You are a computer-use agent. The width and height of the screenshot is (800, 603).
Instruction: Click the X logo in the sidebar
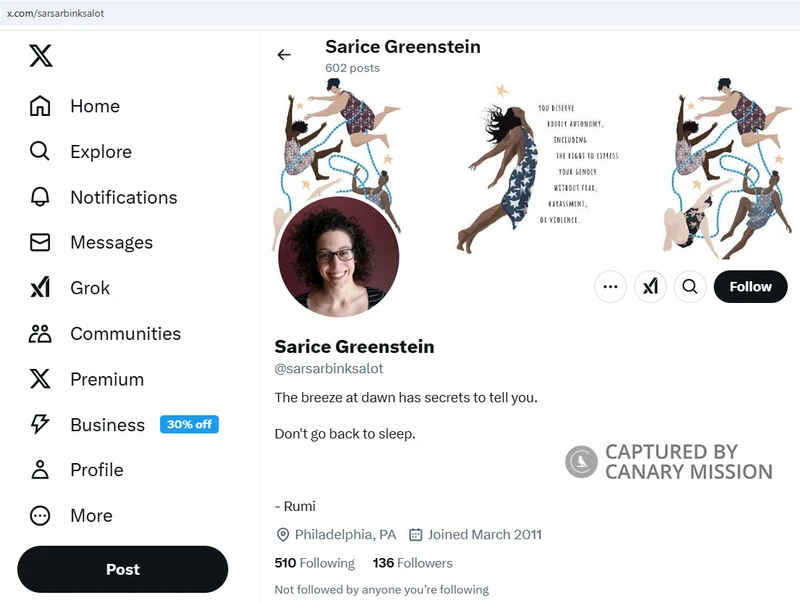tap(41, 56)
